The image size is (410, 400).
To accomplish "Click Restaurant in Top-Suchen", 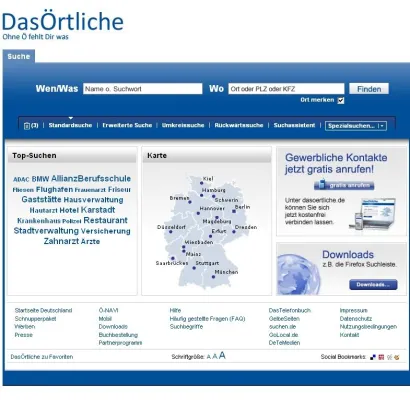I will coord(105,220).
